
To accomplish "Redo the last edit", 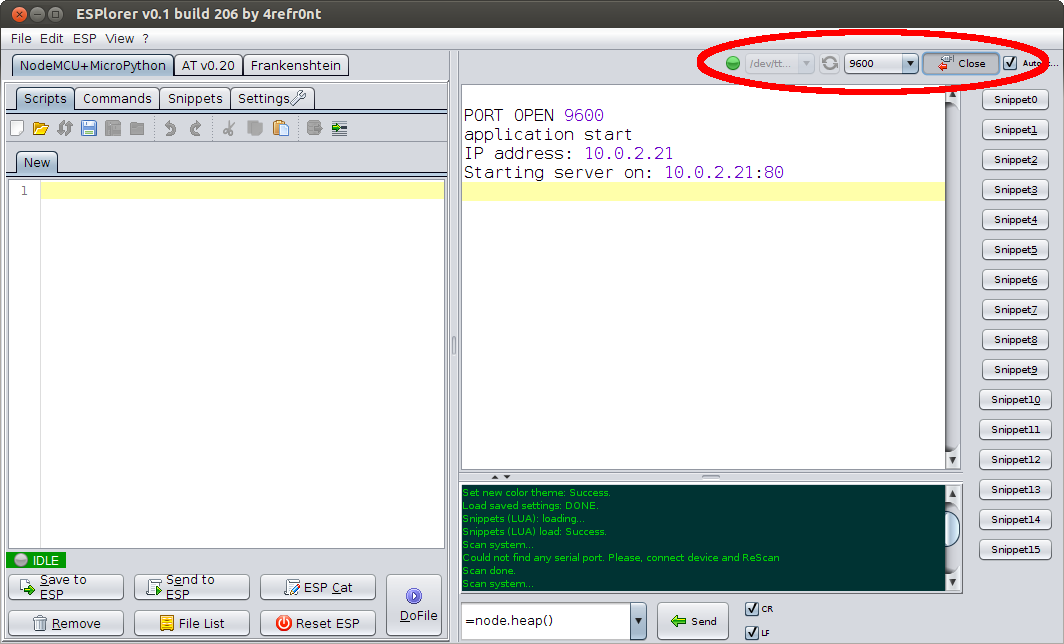I will pyautogui.click(x=195, y=128).
